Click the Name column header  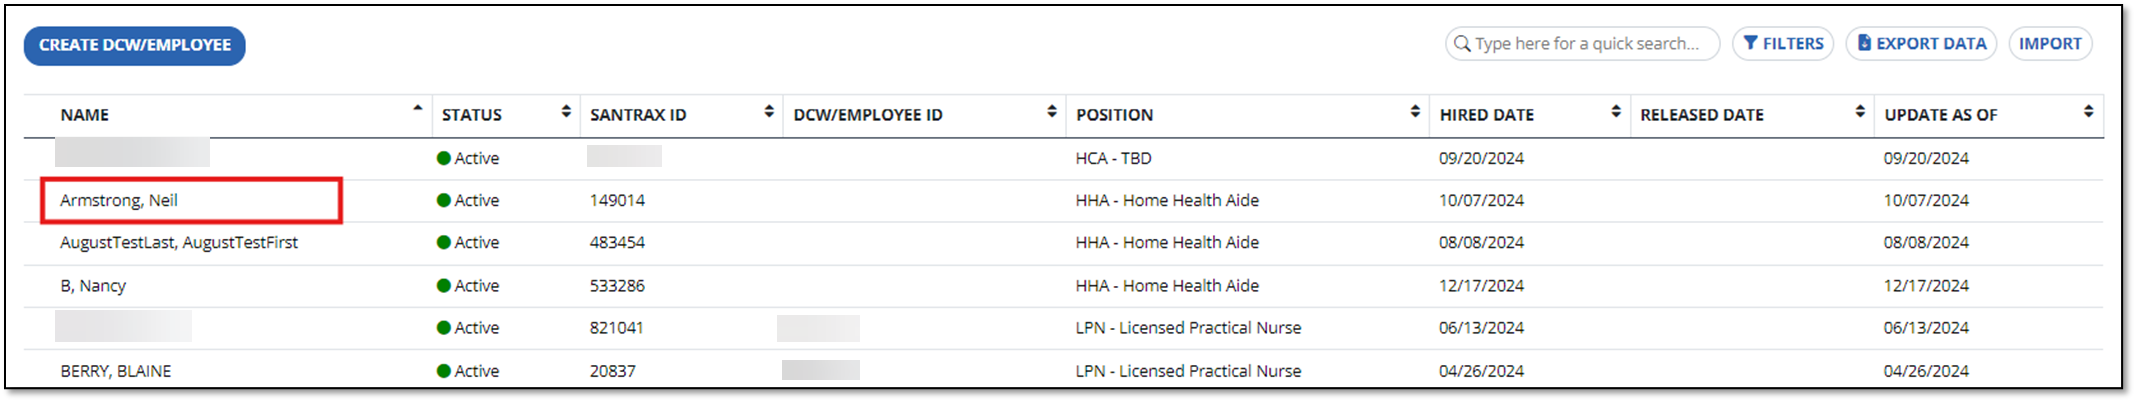[85, 115]
